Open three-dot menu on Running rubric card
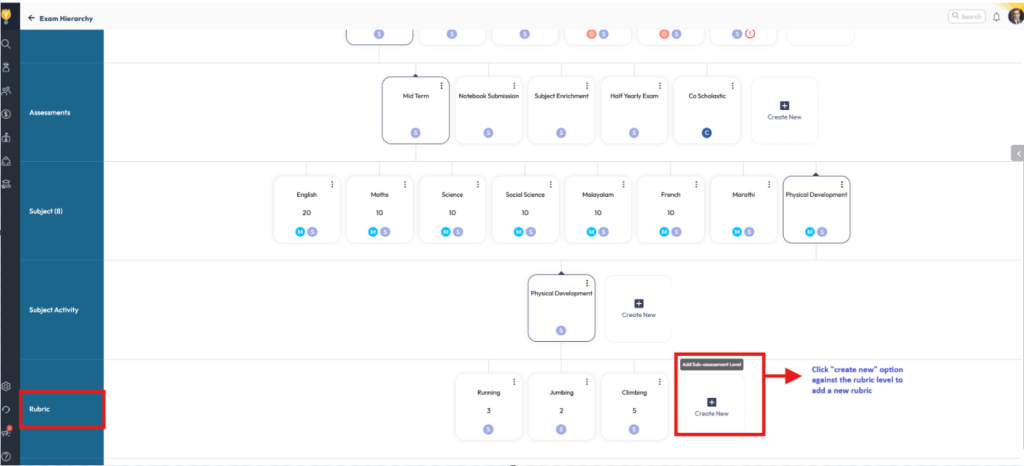 (514, 382)
